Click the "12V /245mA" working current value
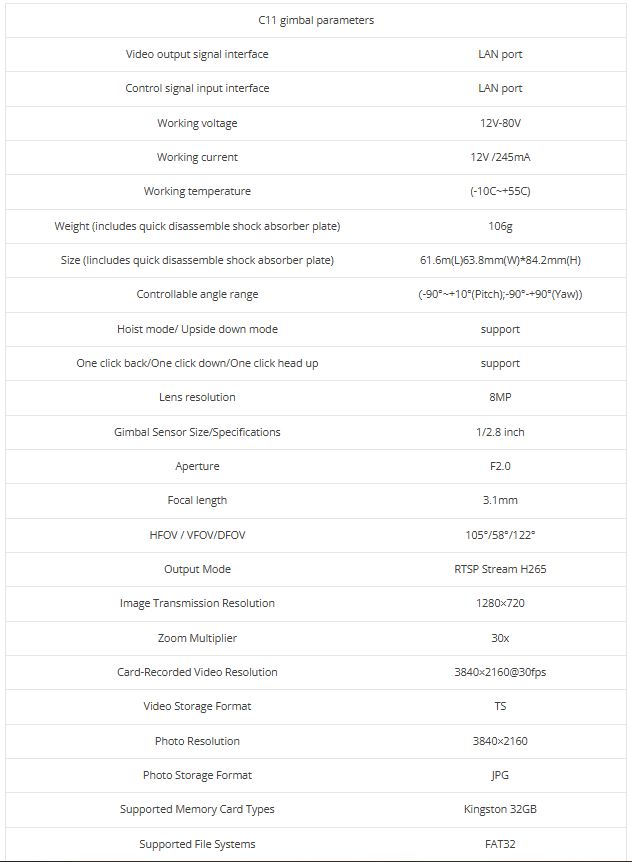The width and height of the screenshot is (632, 862). [500, 157]
